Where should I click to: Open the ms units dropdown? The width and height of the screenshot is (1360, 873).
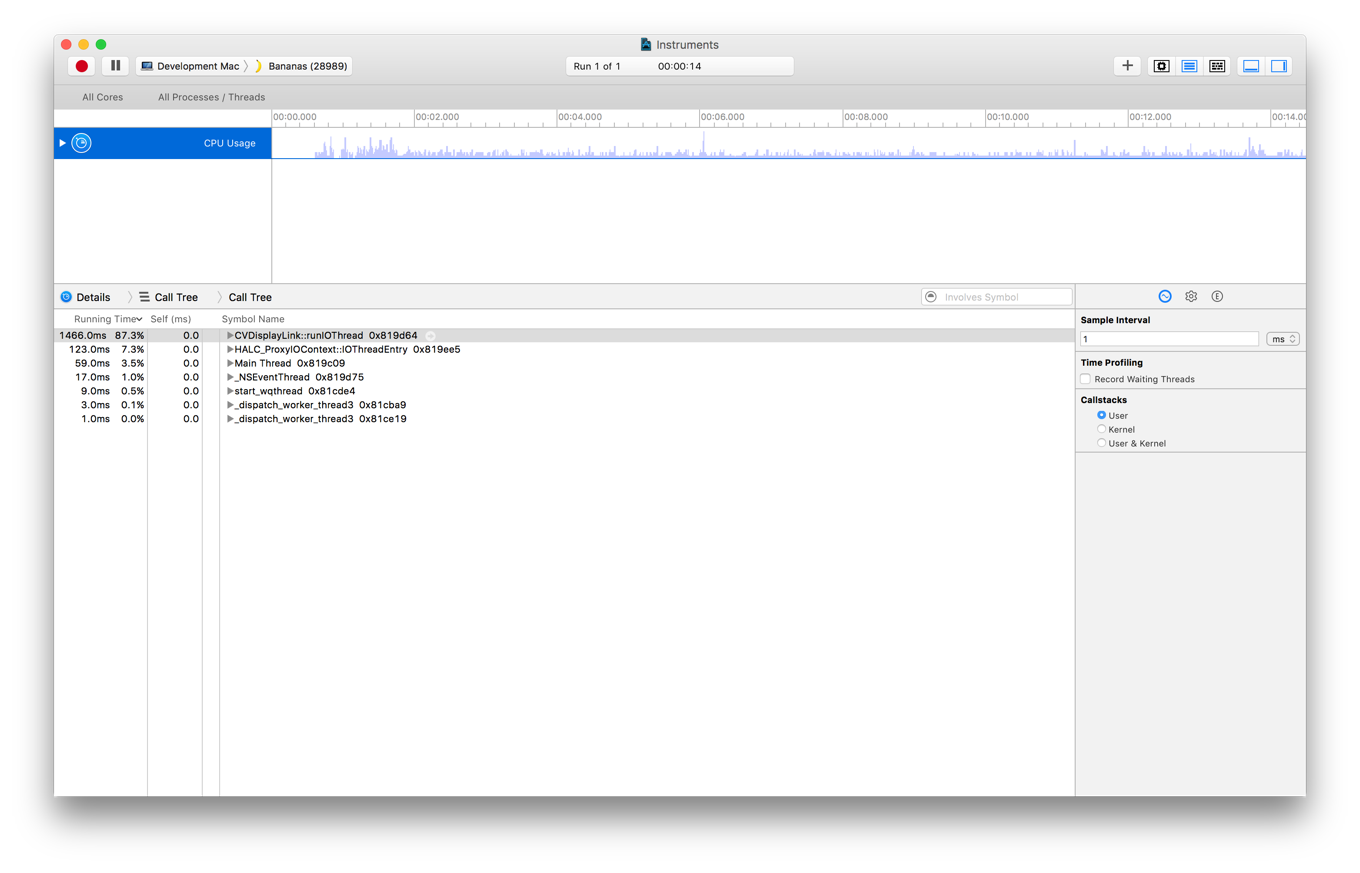pos(1283,338)
